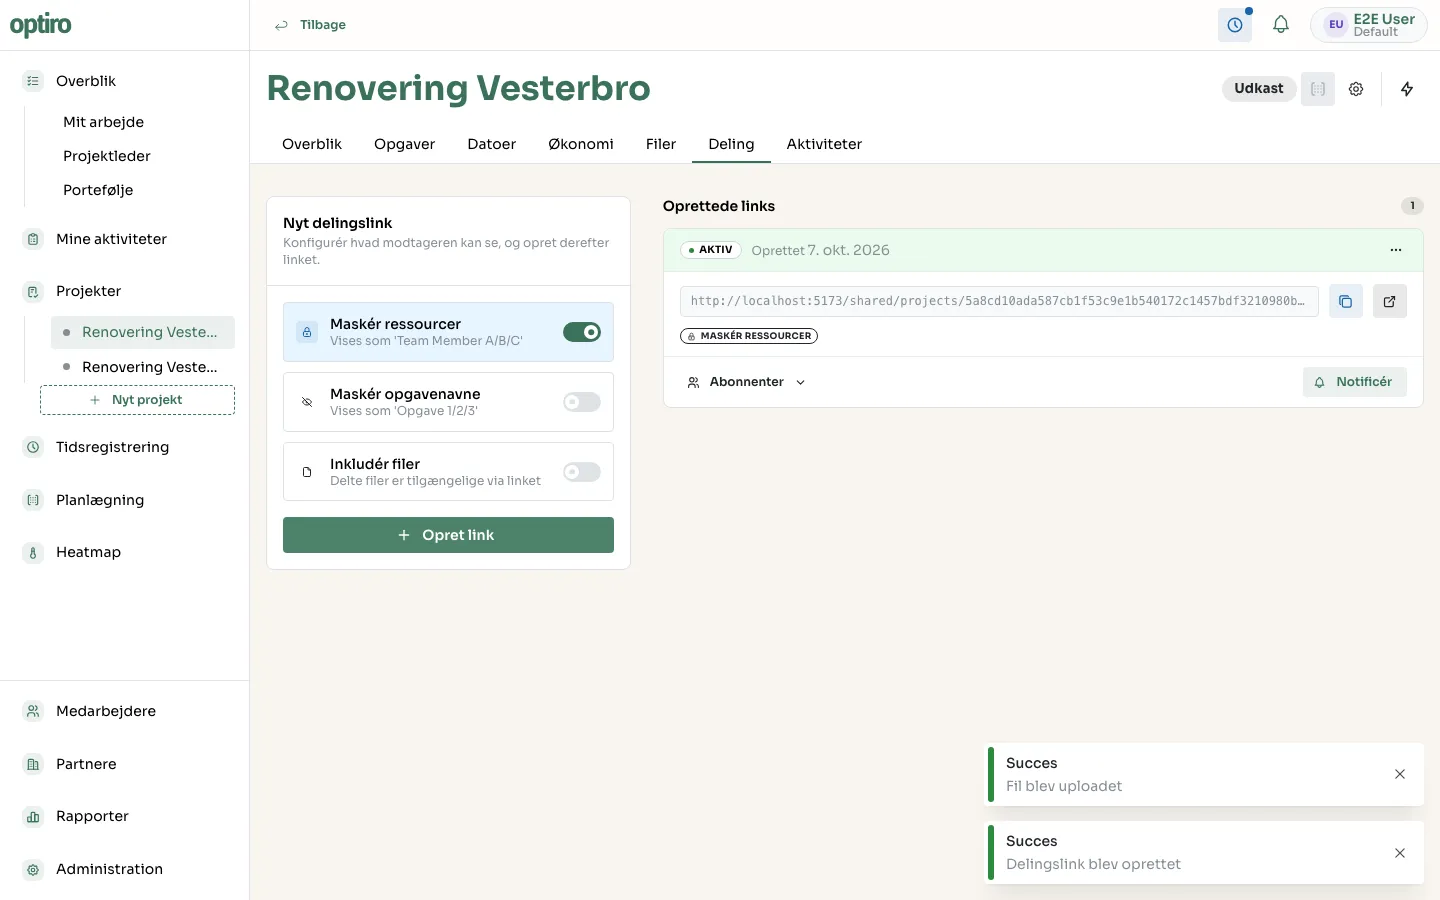Click the Planlægning icon in sidebar
Screen dimensions: 1440x900
33,500
